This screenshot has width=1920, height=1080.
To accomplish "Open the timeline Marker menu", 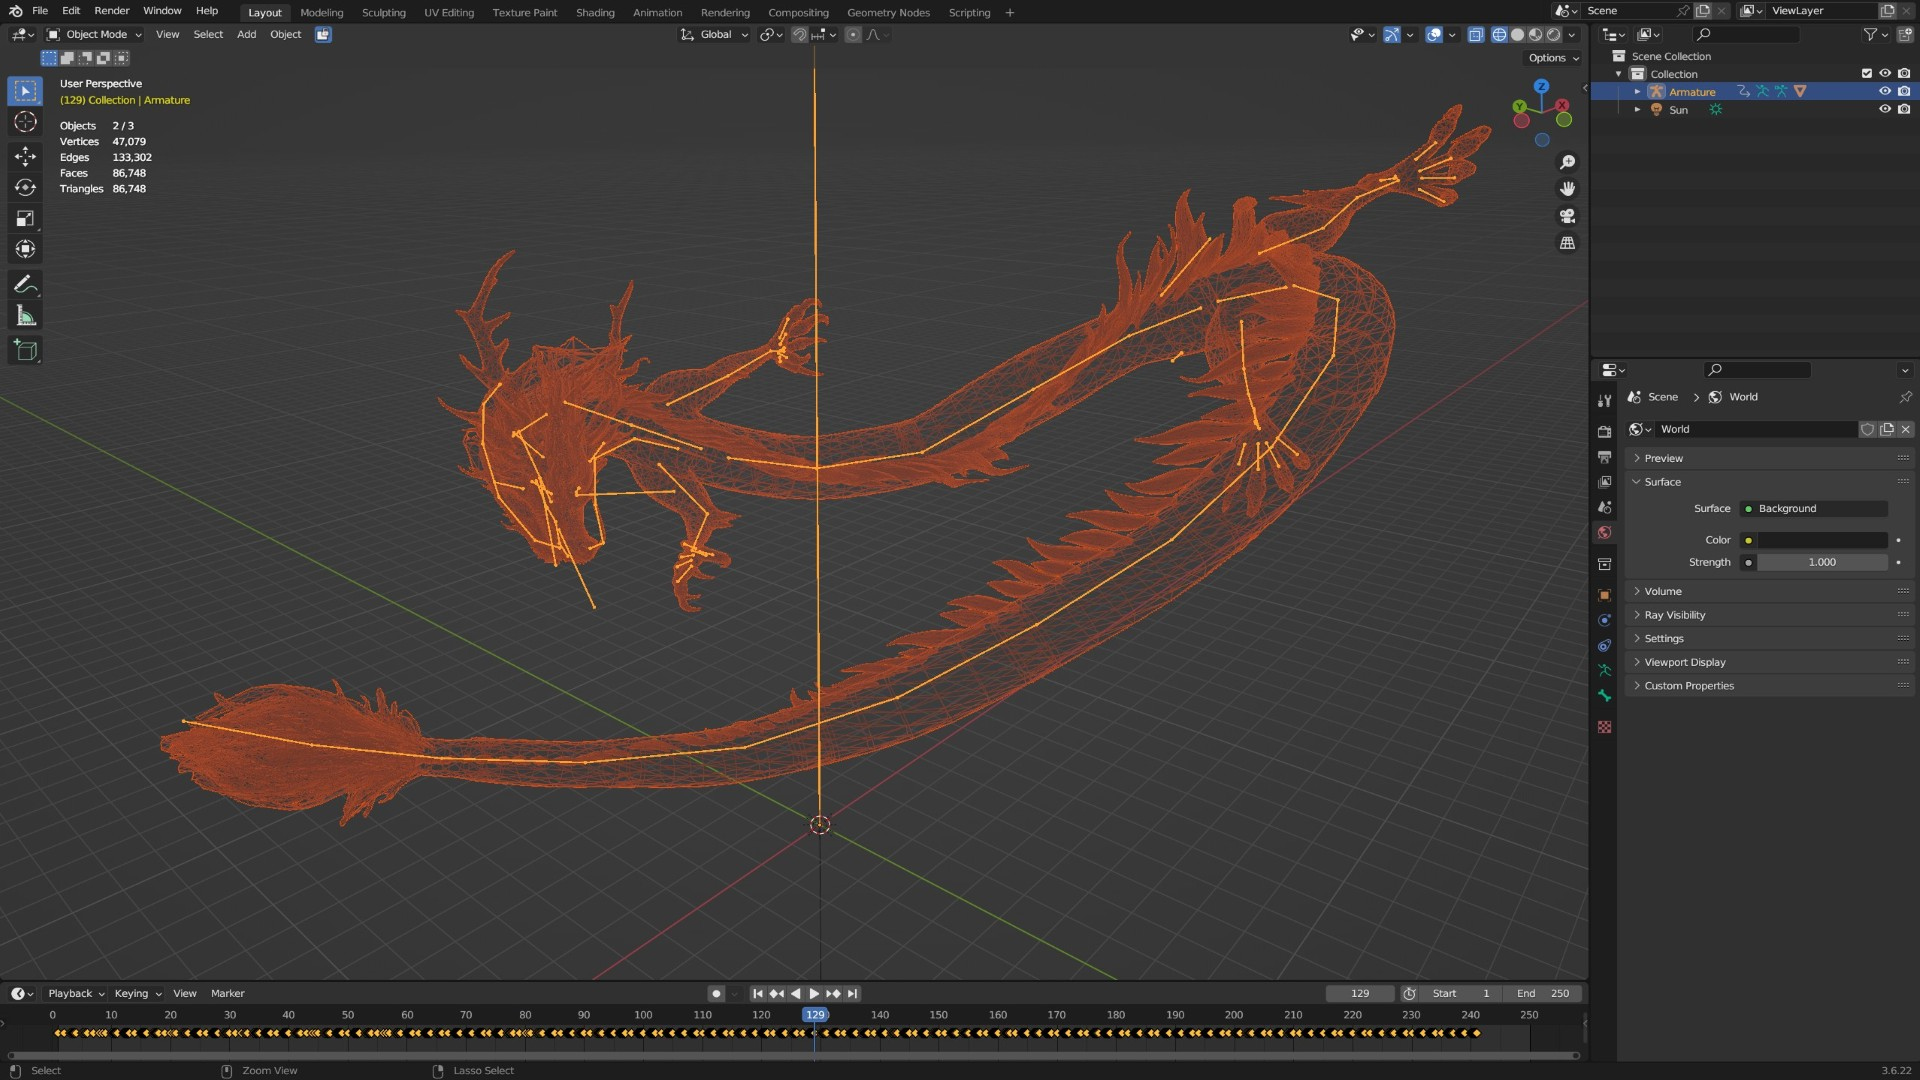I will [227, 994].
